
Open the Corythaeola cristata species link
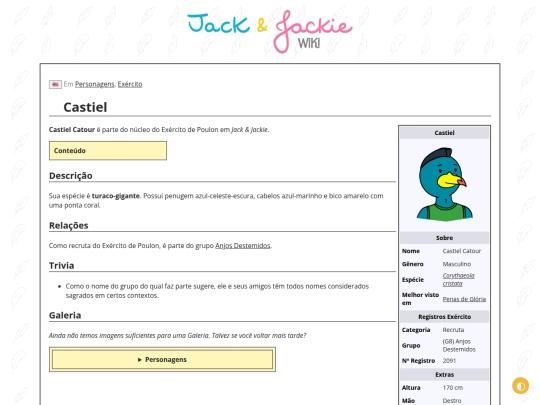[458, 279]
